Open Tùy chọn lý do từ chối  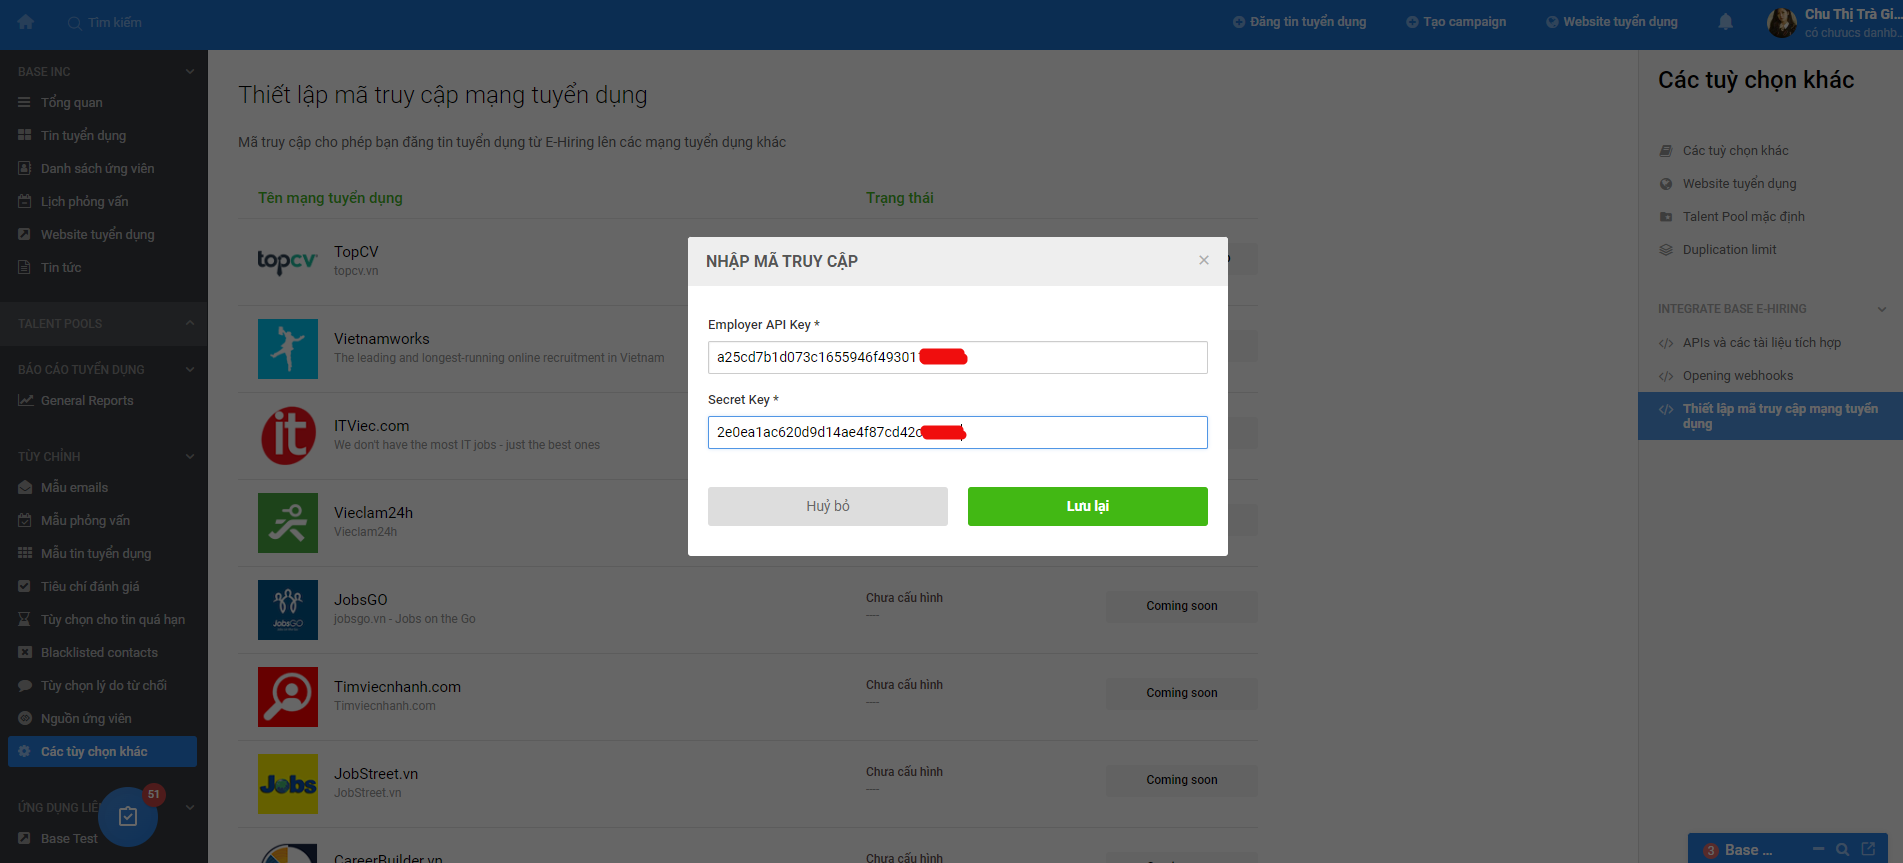coord(104,685)
